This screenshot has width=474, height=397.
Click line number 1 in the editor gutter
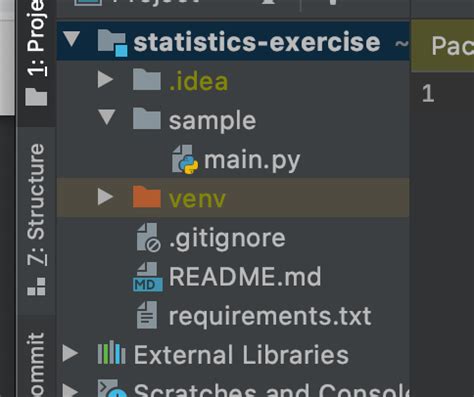(428, 94)
